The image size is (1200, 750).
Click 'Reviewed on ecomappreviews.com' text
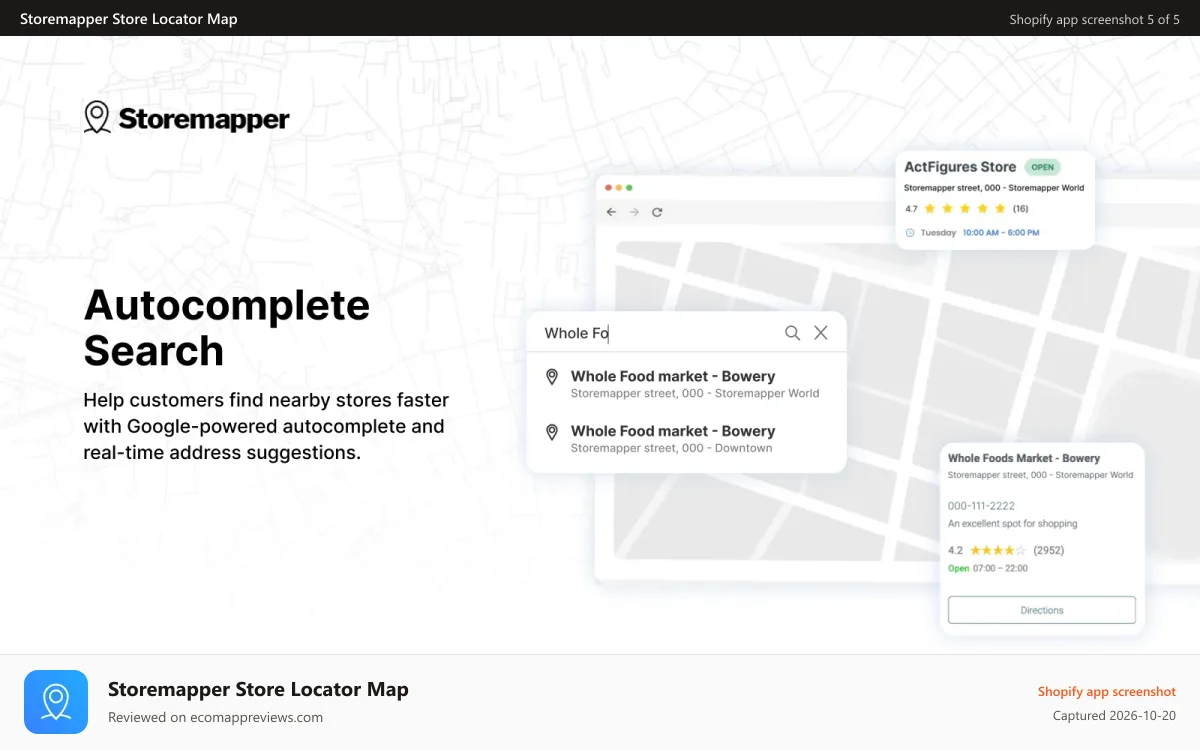pos(215,717)
